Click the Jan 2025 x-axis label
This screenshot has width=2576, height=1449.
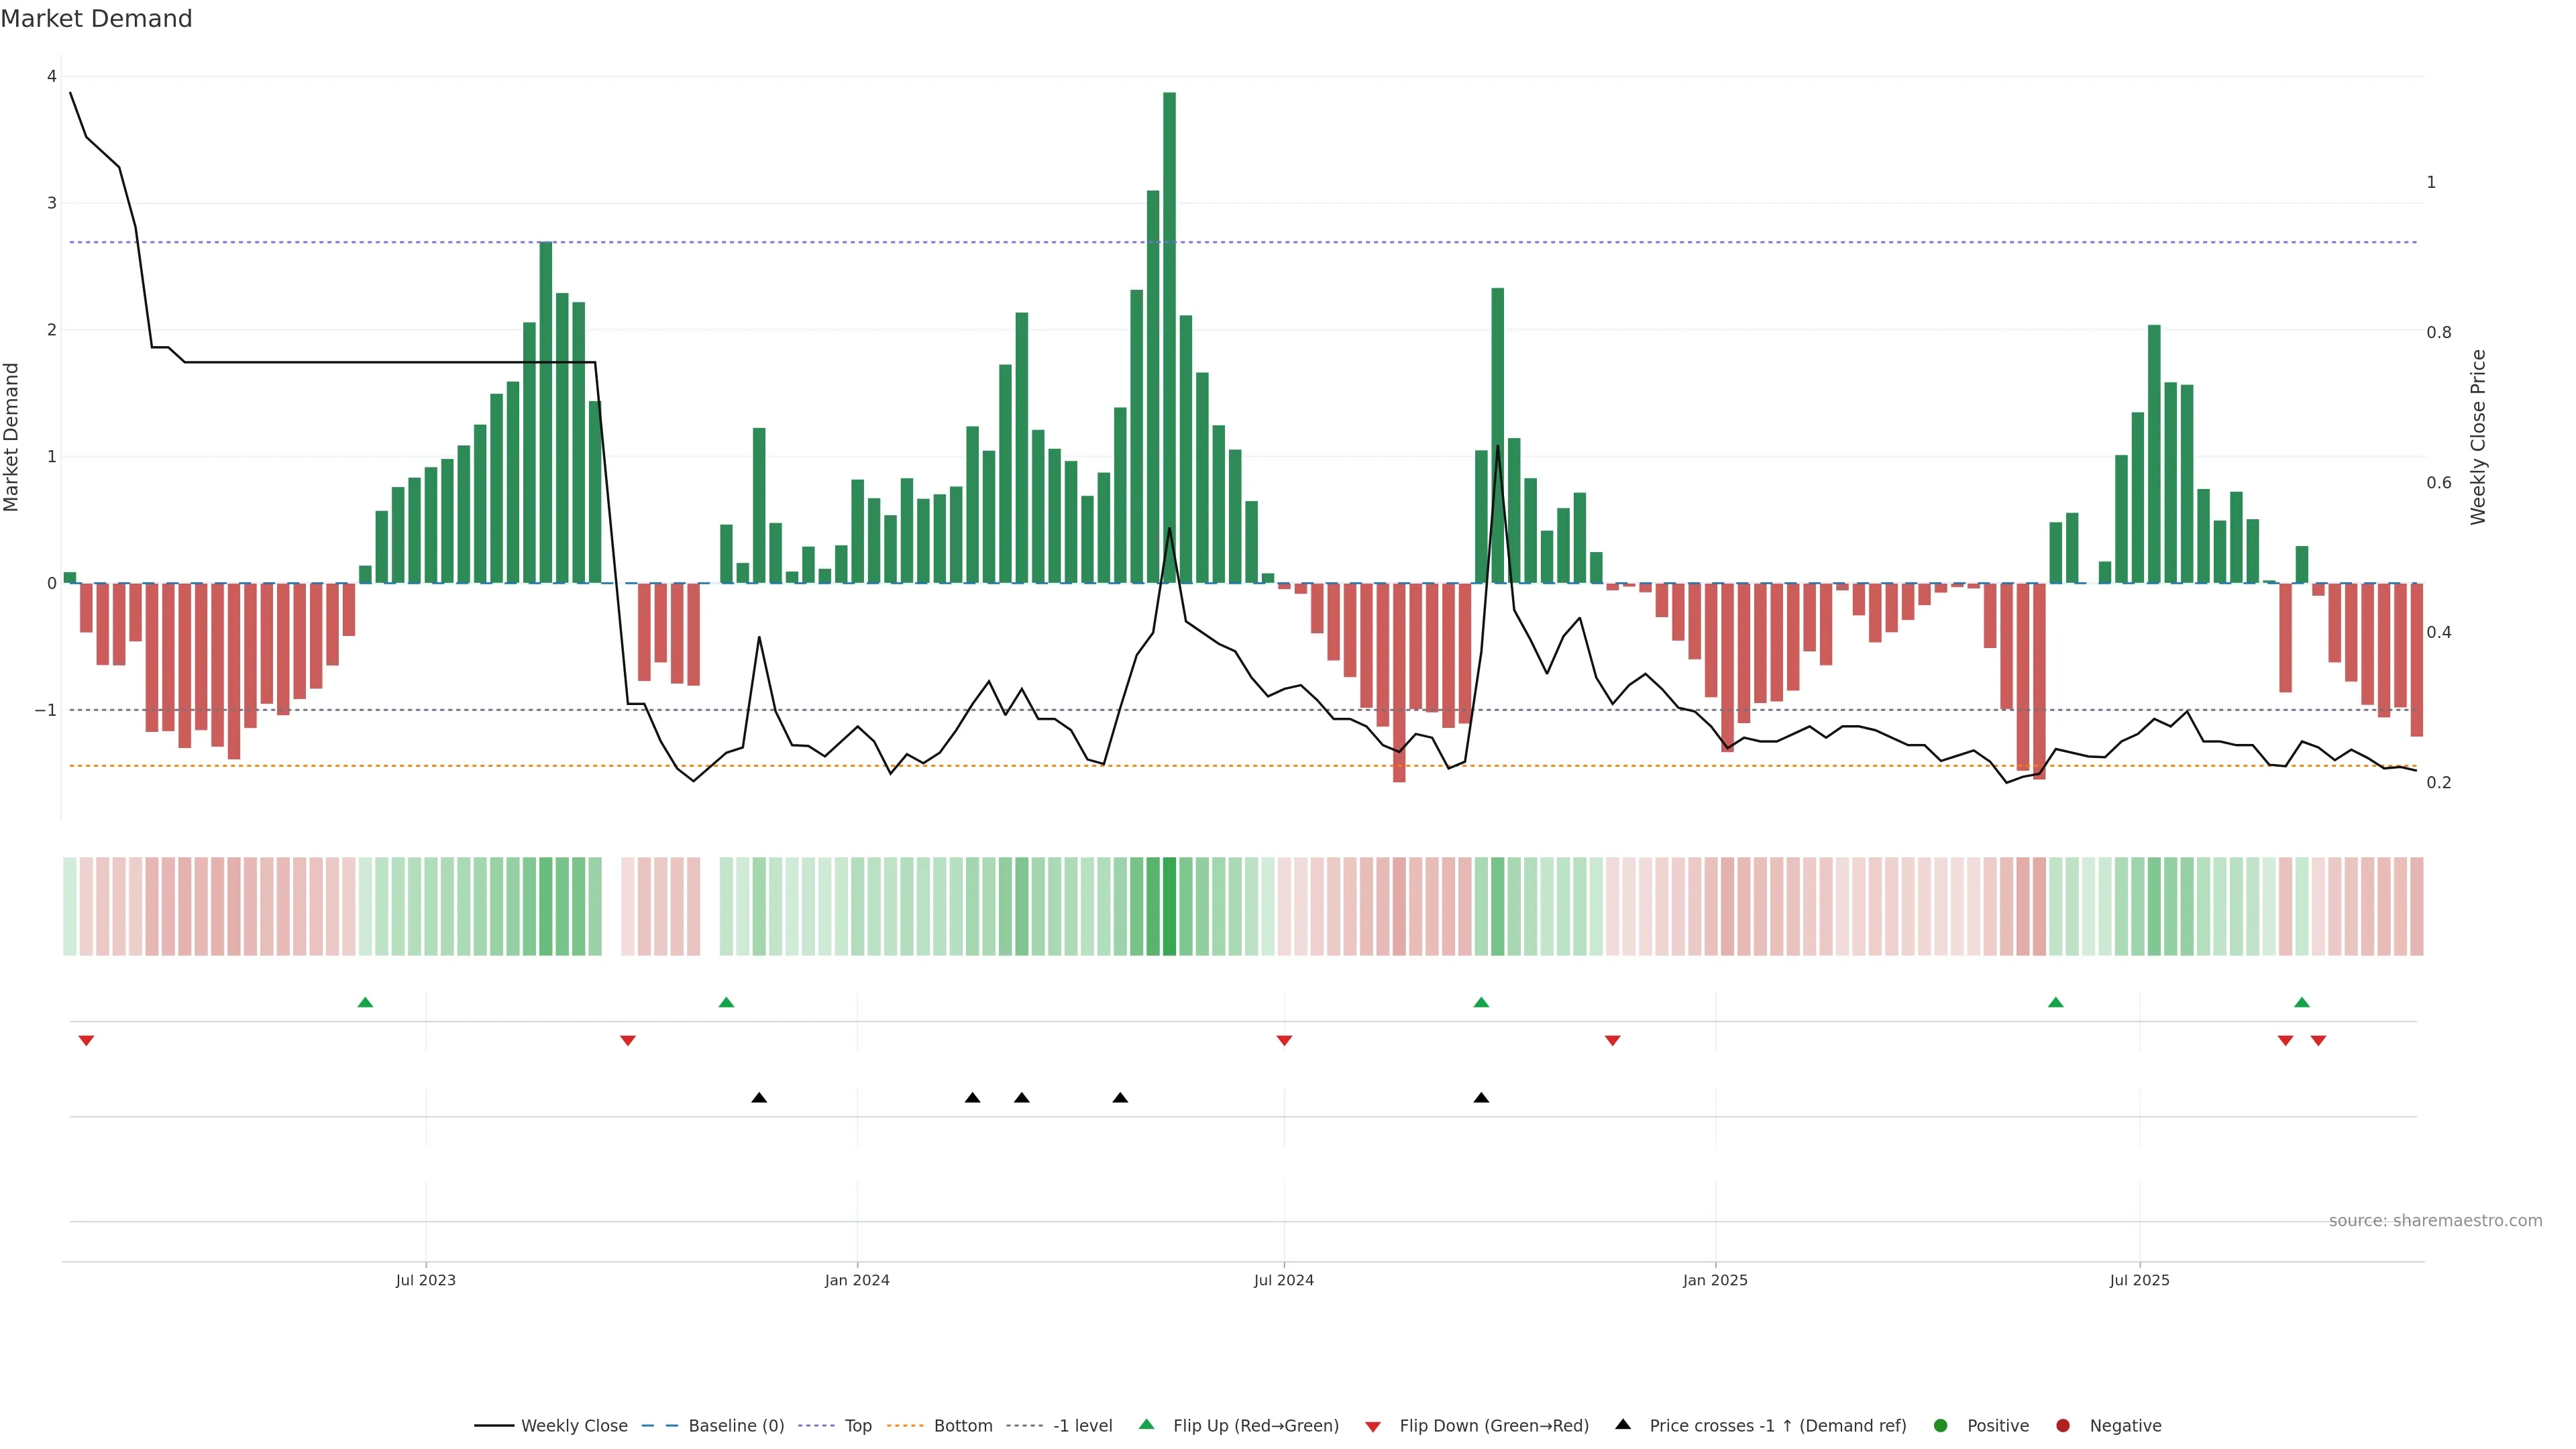tap(1715, 1280)
